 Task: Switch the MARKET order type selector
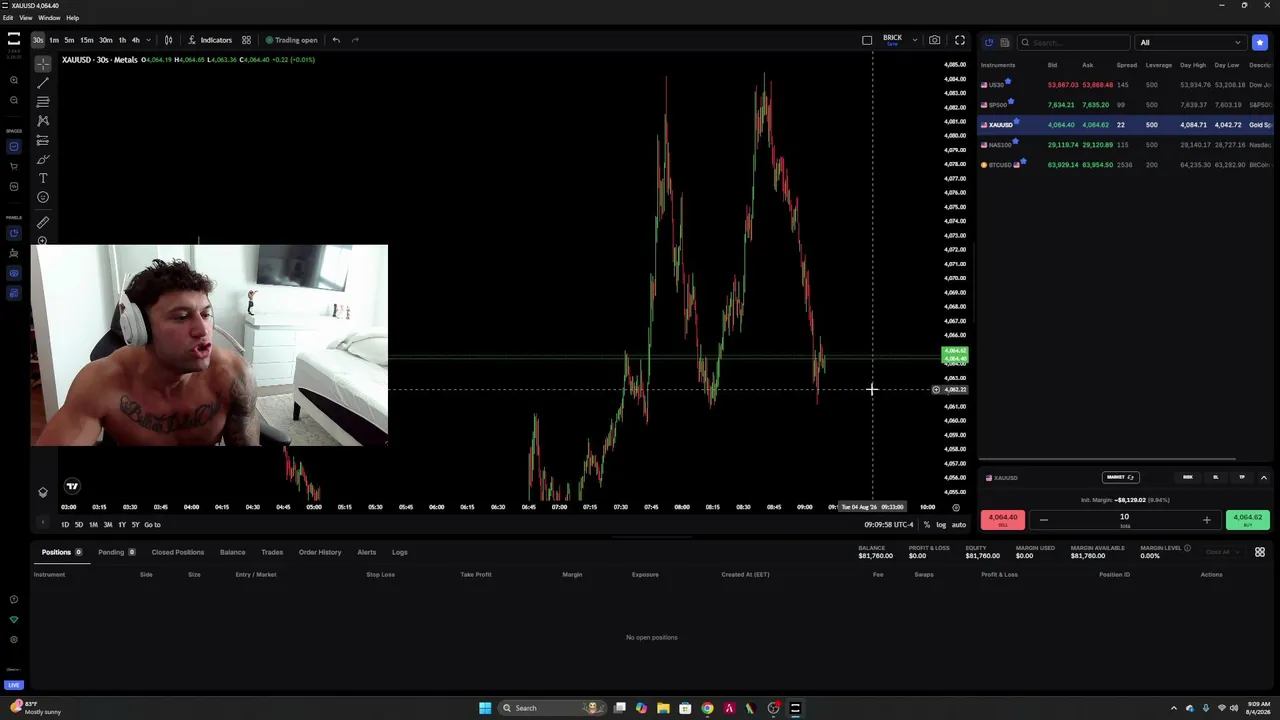1120,477
